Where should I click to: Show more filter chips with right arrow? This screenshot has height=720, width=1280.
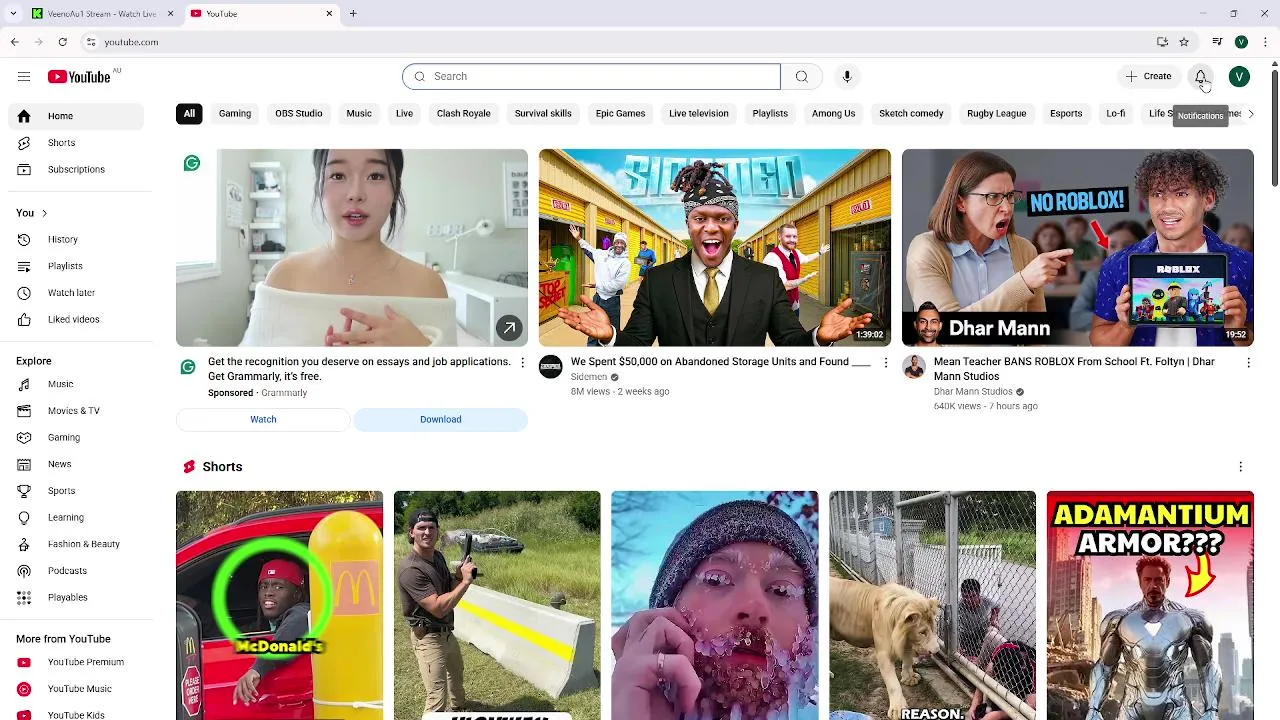pos(1250,114)
